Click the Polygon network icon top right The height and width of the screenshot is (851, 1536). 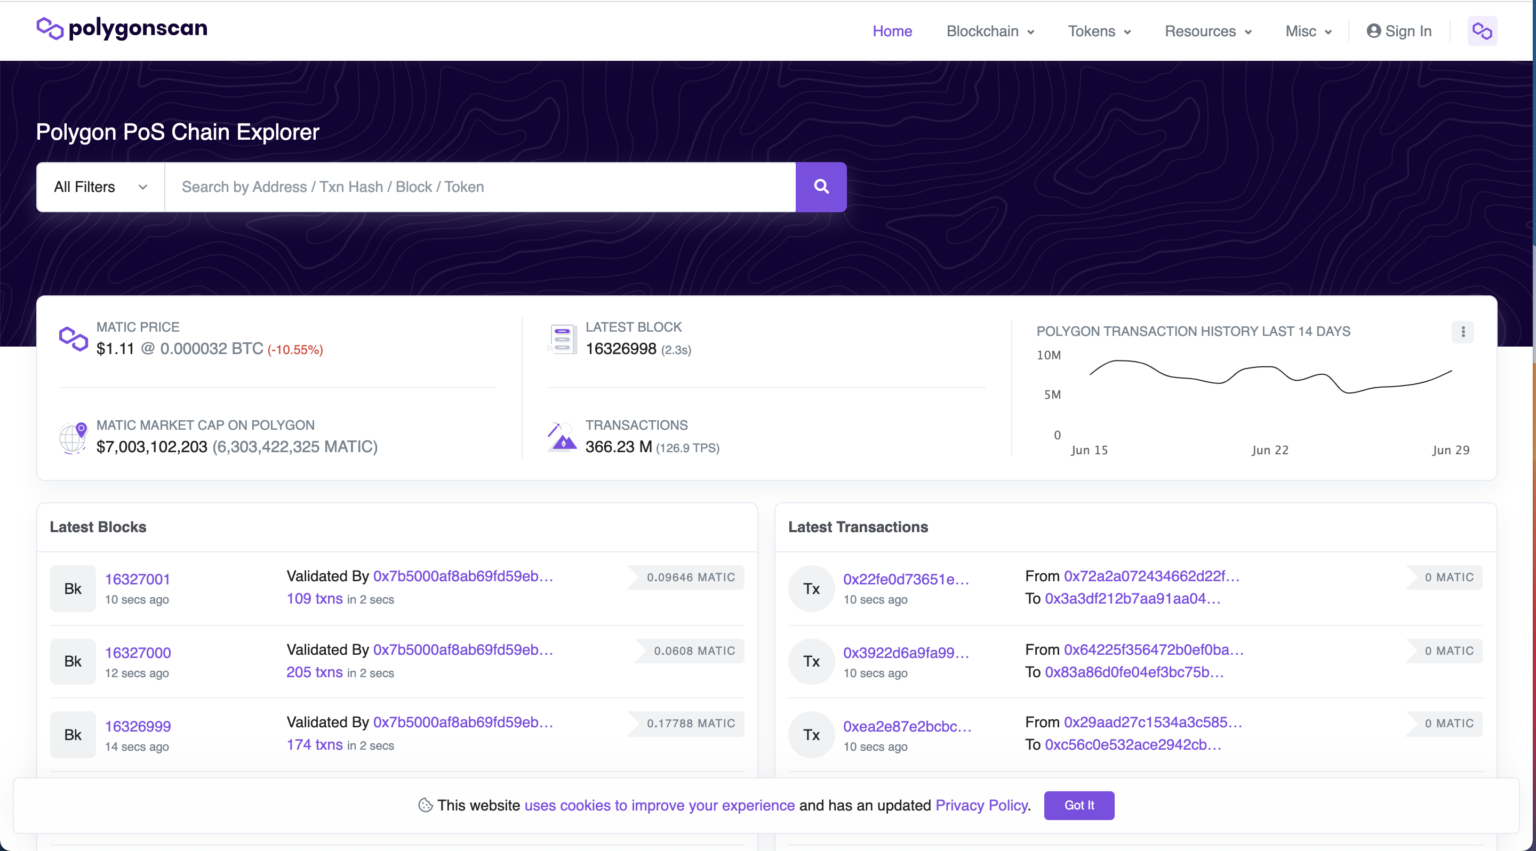pyautogui.click(x=1482, y=31)
